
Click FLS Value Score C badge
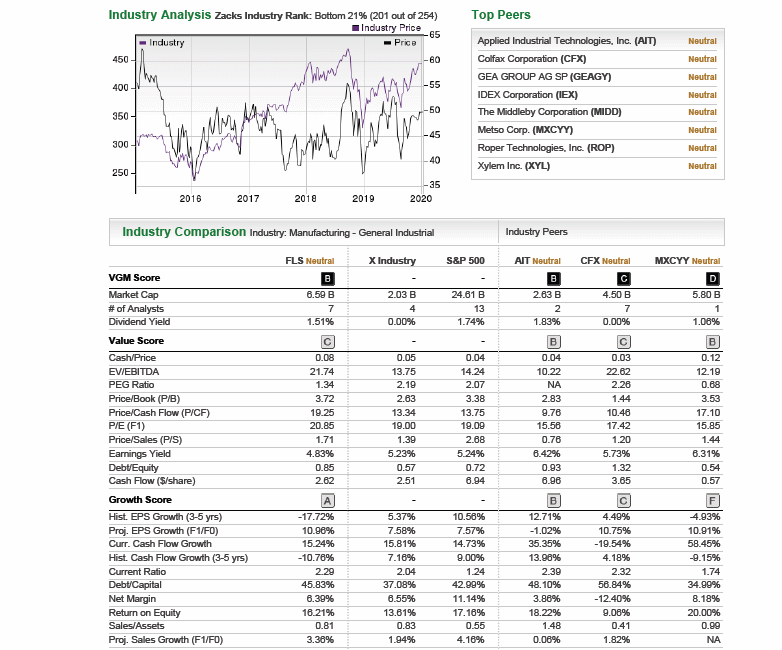pos(328,342)
